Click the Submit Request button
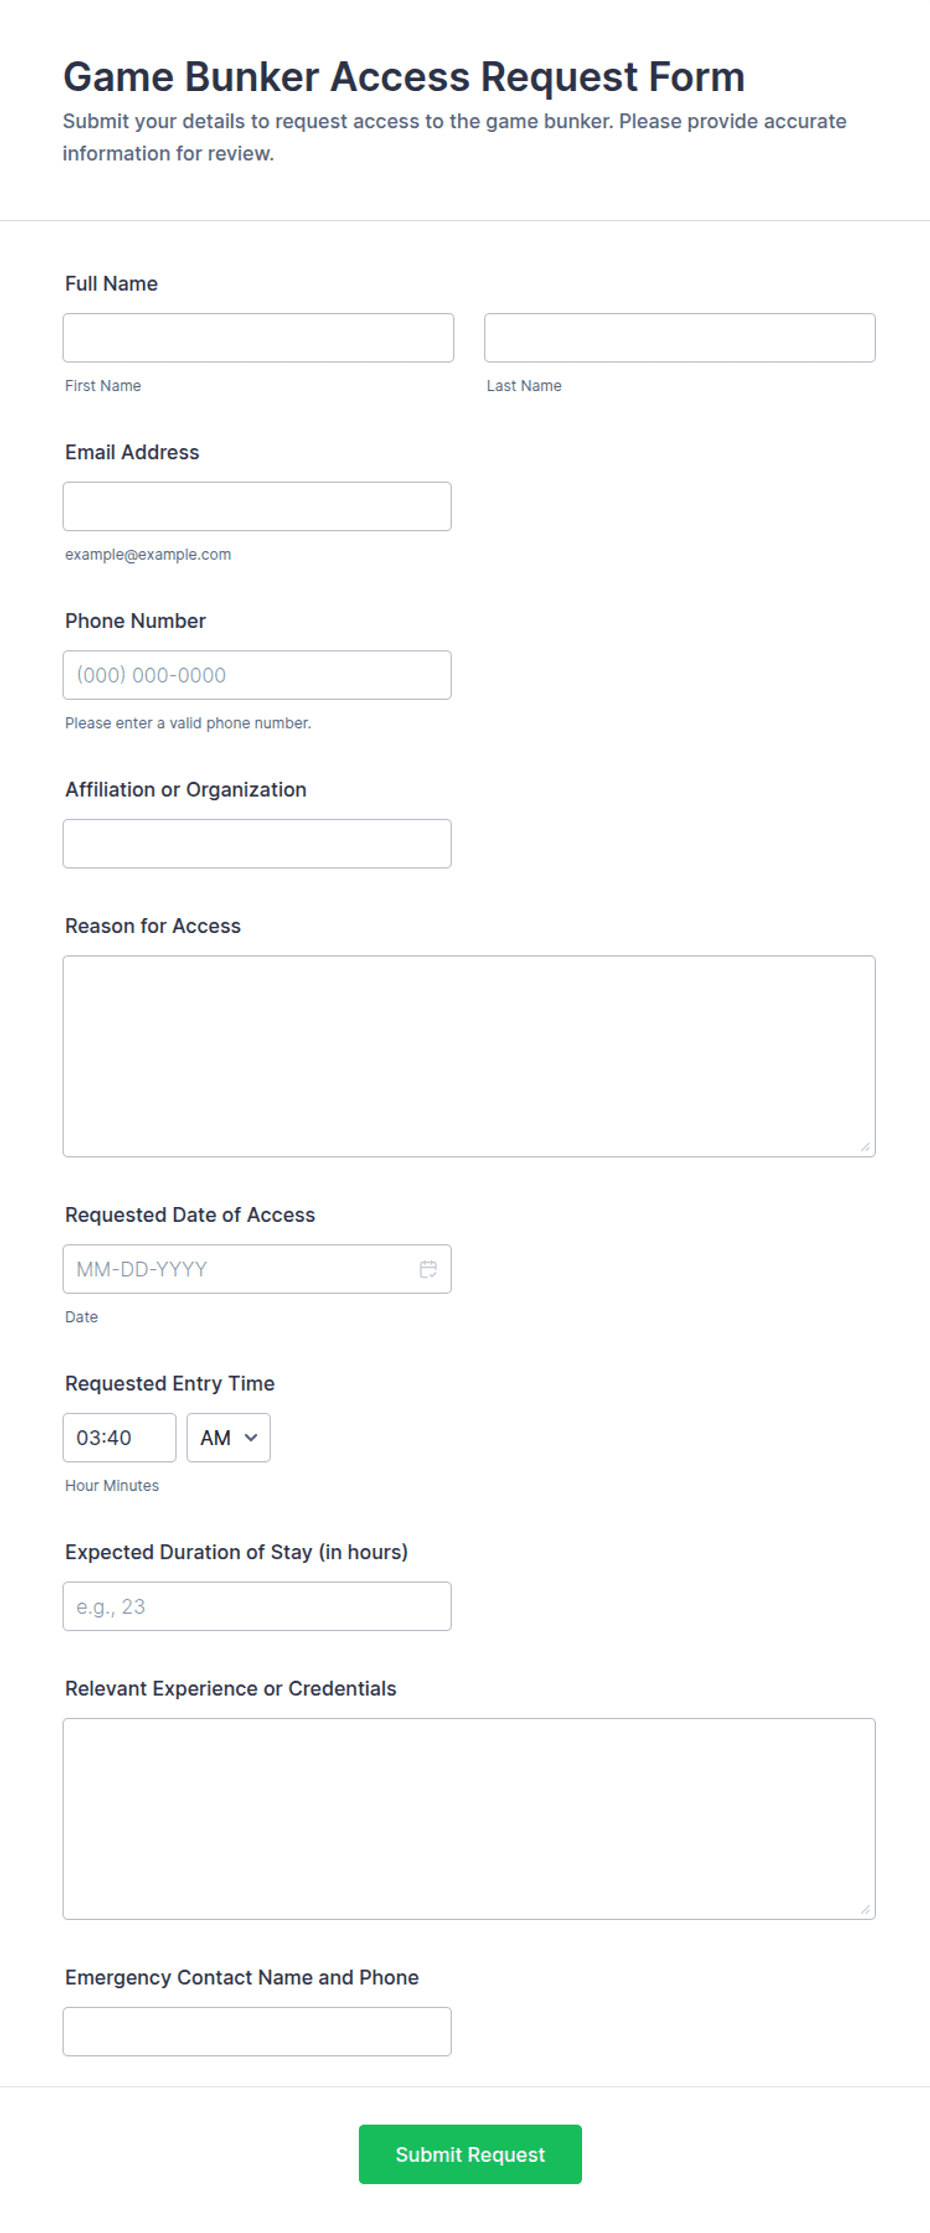Image resolution: width=930 pixels, height=2233 pixels. click(x=470, y=2154)
